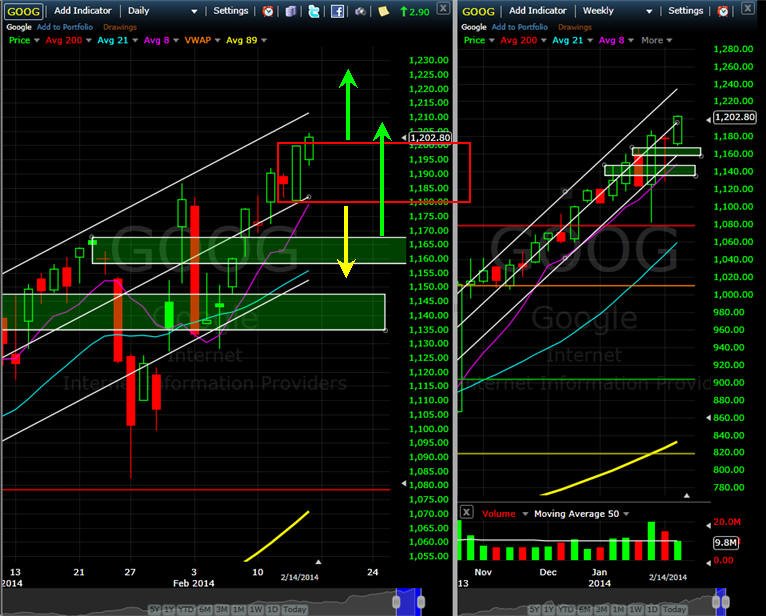Jump to Today in daily chart

[x=295, y=610]
